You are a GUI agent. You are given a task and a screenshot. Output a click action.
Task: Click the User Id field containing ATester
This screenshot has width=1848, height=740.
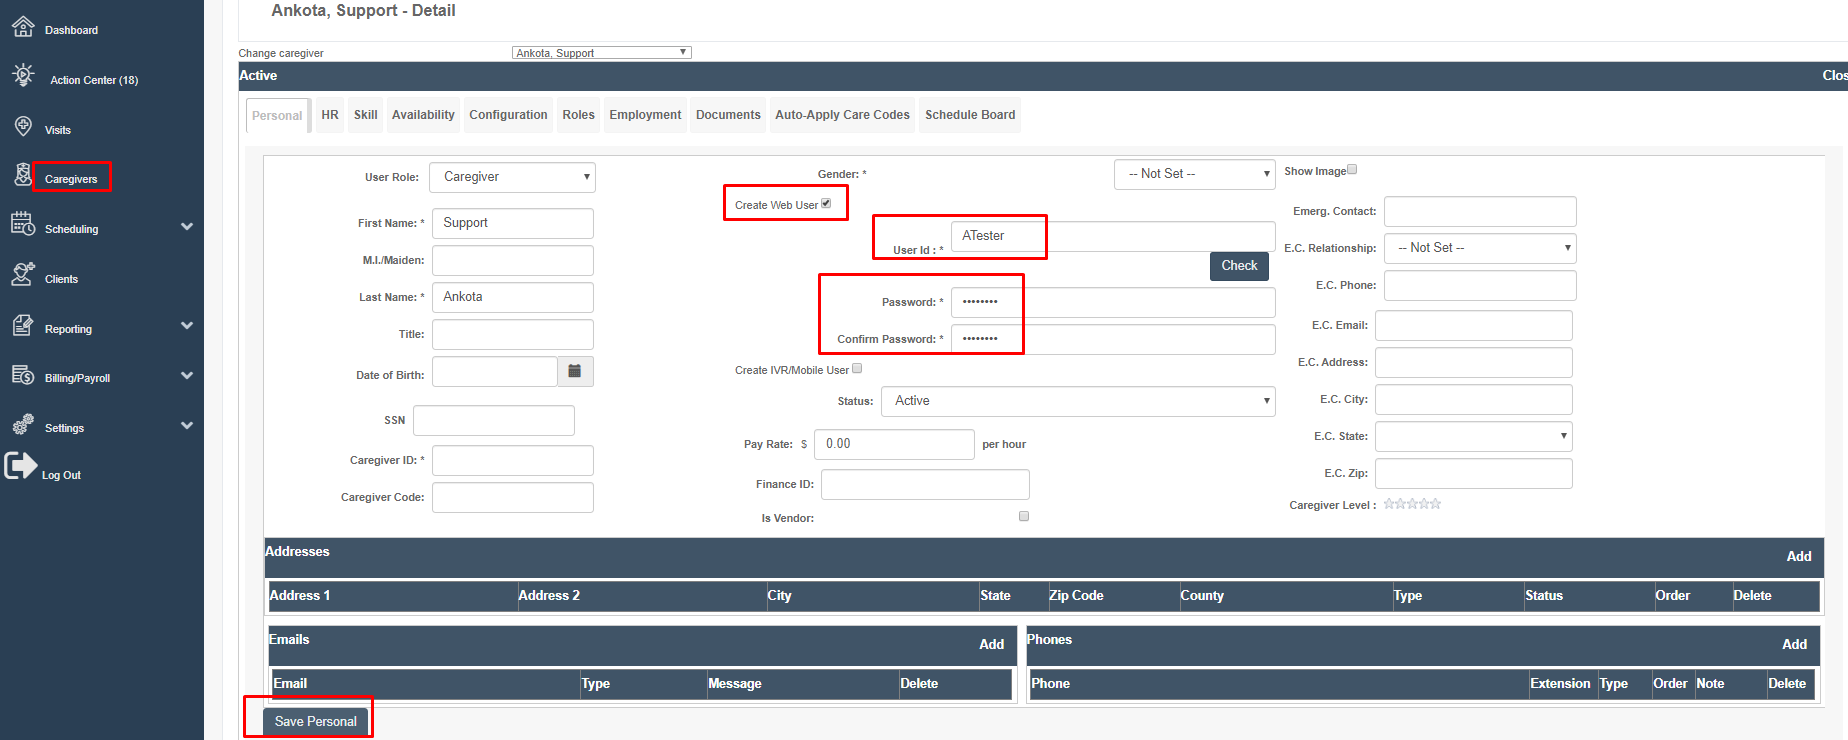[1113, 236]
